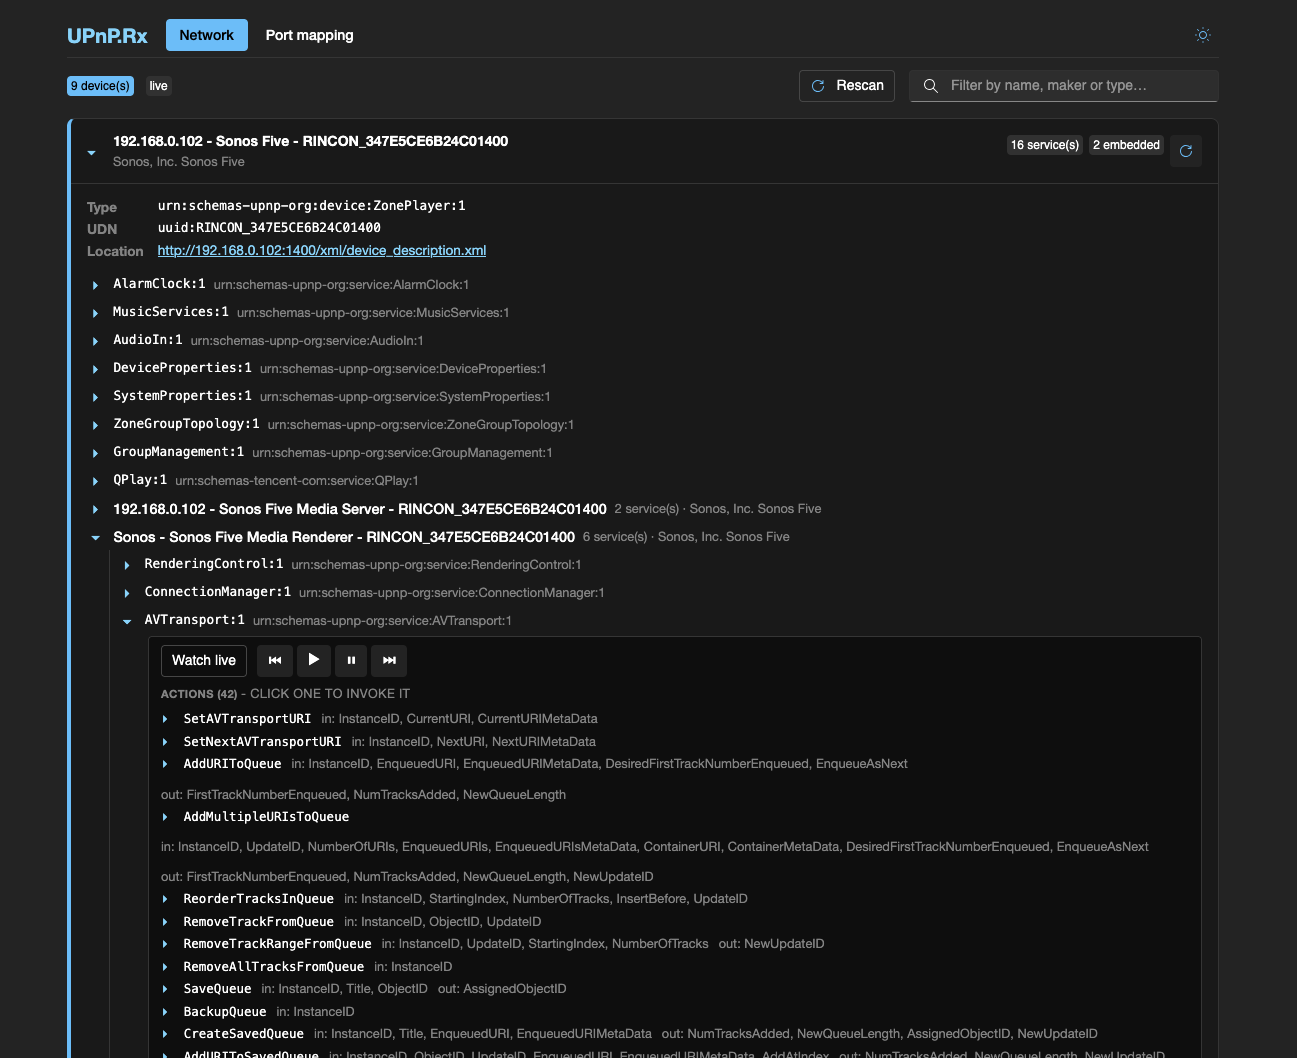Open the device_description.xml location link

coord(322,250)
